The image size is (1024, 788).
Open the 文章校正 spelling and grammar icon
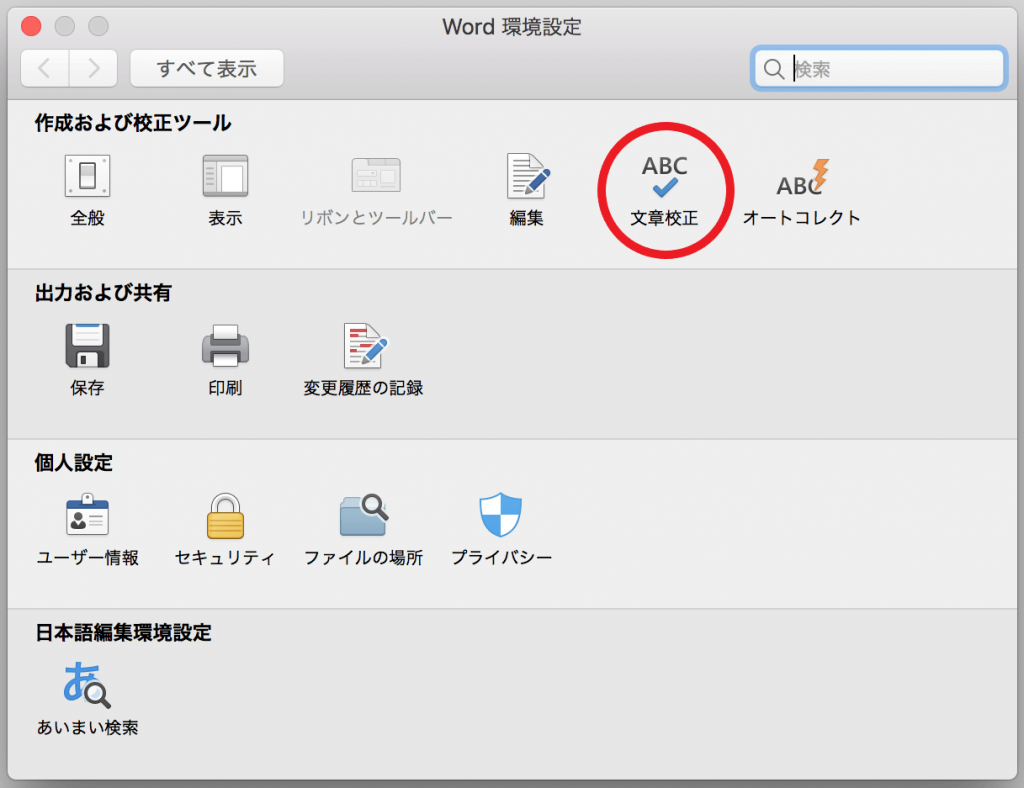665,176
